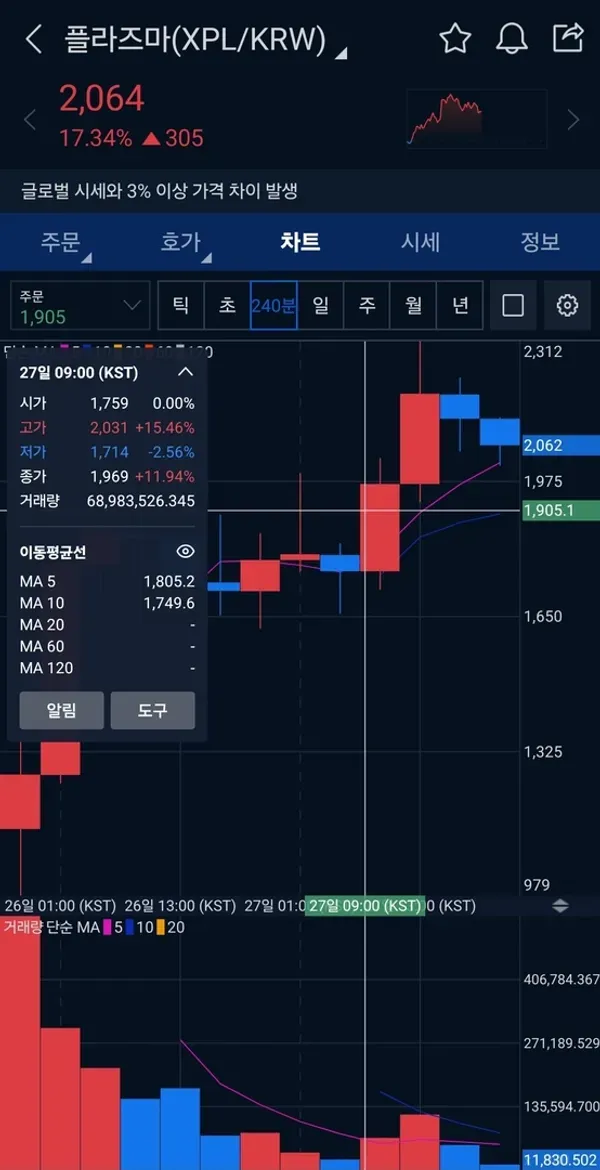Select the 월 monthly interval
Image resolution: width=600 pixels, height=1170 pixels.
413,305
